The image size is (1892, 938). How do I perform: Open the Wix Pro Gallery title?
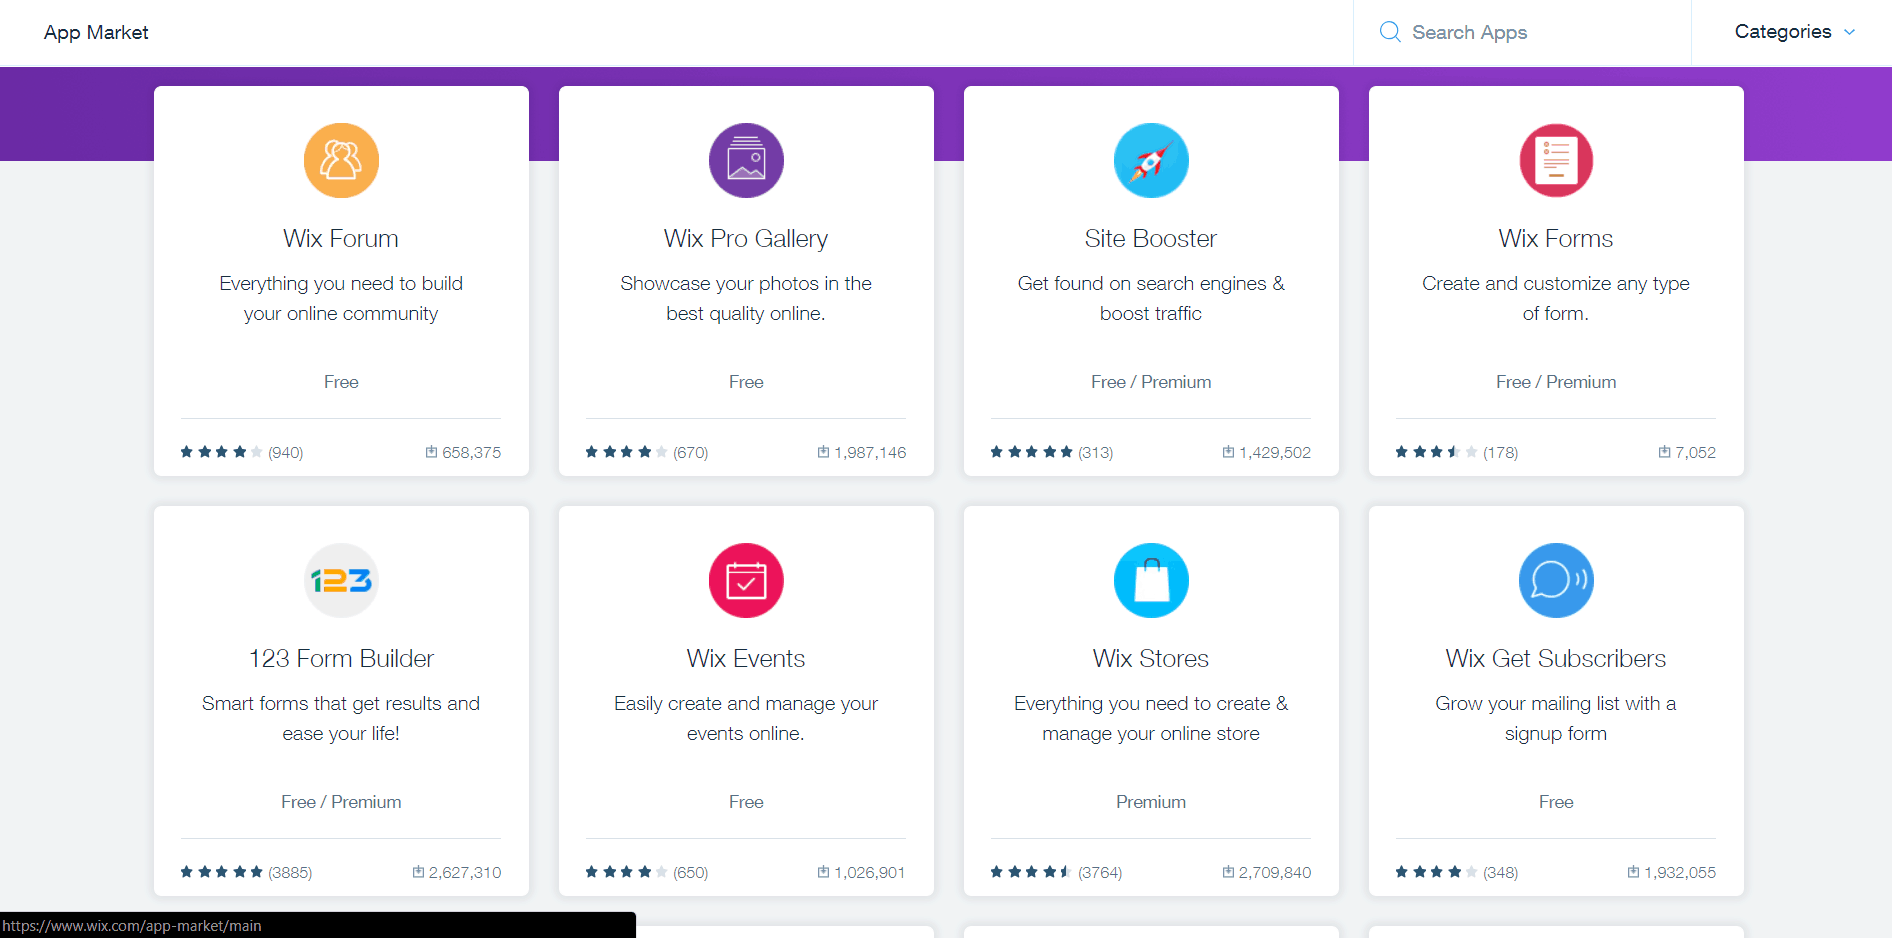(x=746, y=238)
